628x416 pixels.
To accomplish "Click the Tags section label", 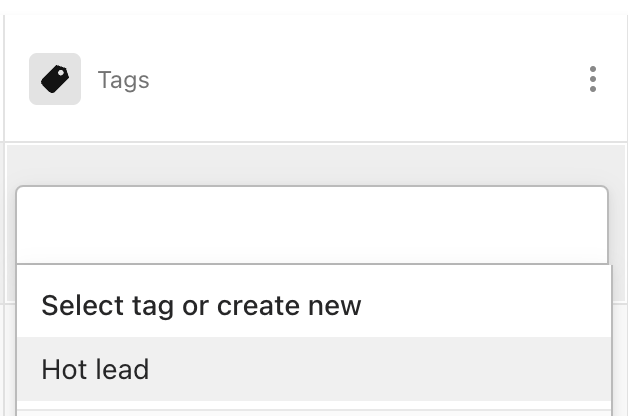I will click(x=123, y=80).
